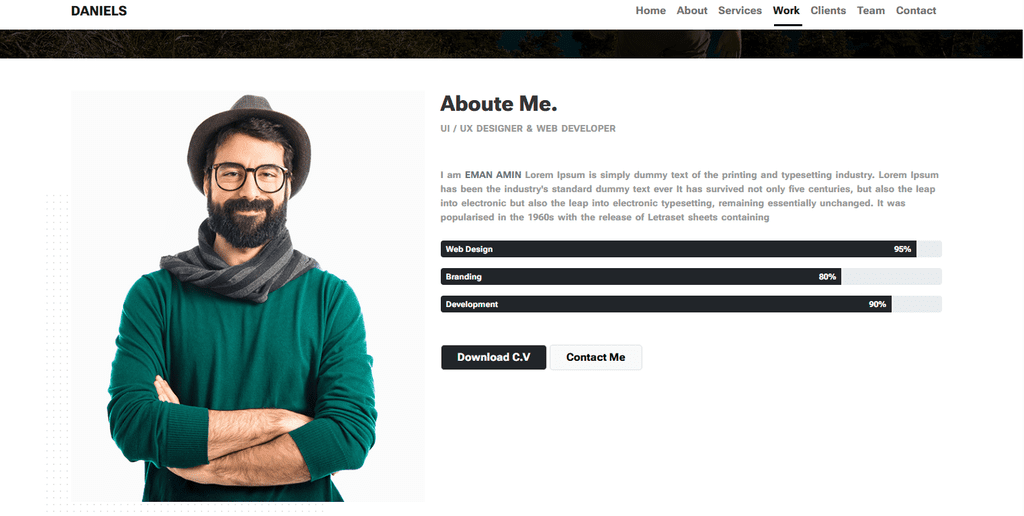Click the Development progress bar
The height and width of the screenshot is (516, 1024).
click(x=691, y=304)
